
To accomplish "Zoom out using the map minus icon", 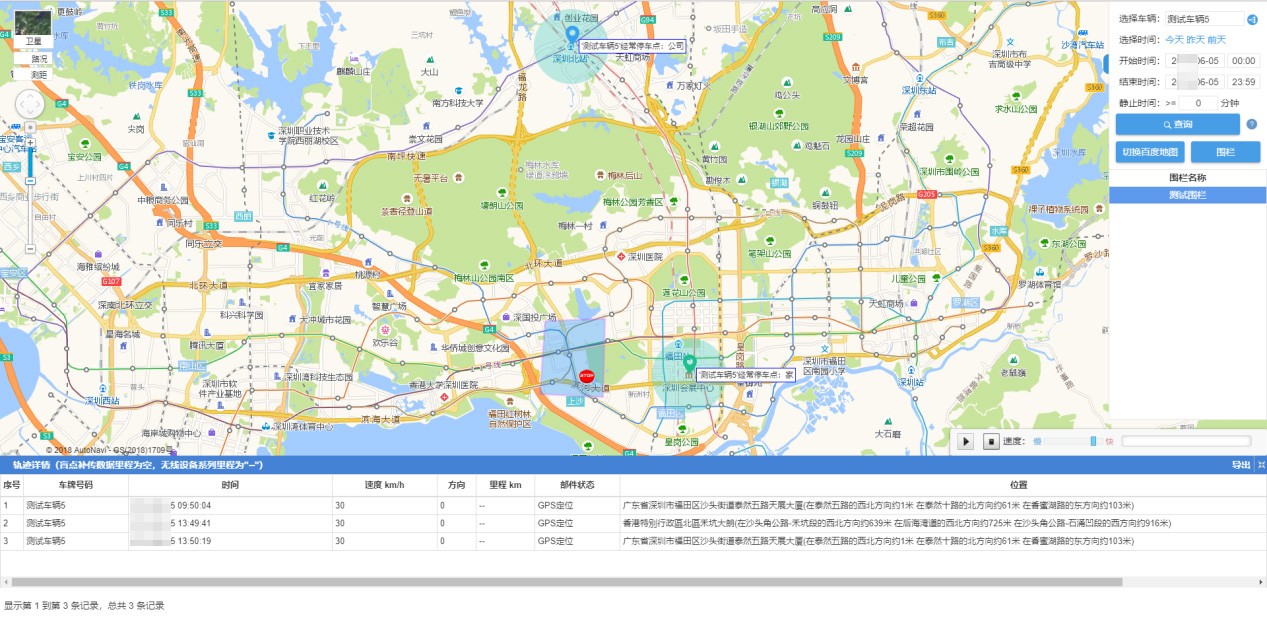I will (30, 181).
